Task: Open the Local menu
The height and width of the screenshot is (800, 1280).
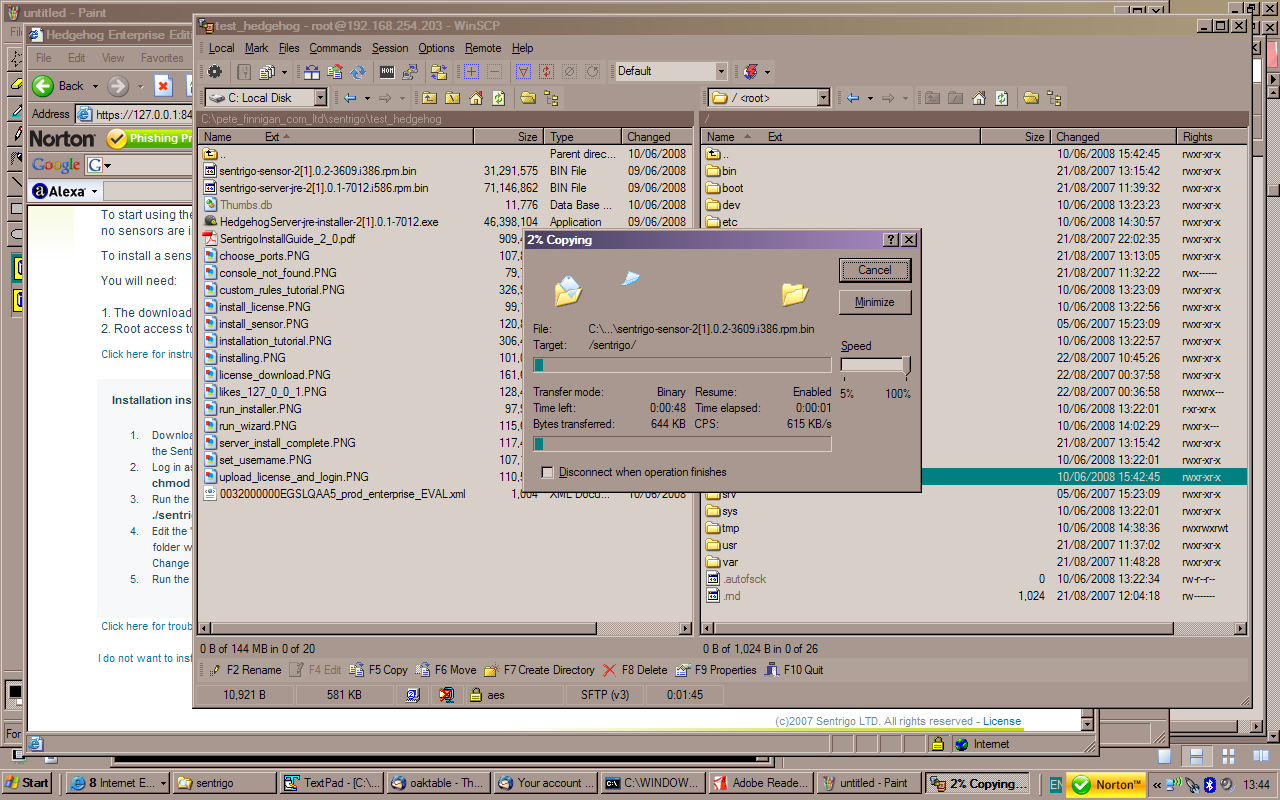Action: [x=222, y=48]
